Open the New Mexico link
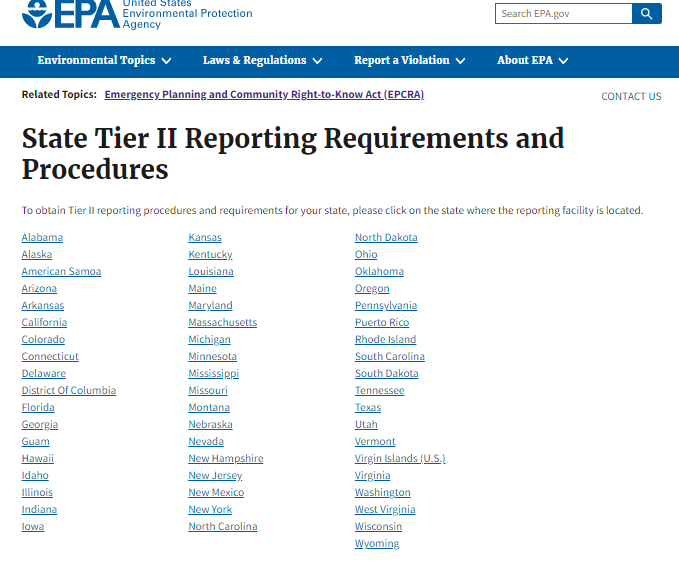This screenshot has height=563, width=679. (216, 492)
